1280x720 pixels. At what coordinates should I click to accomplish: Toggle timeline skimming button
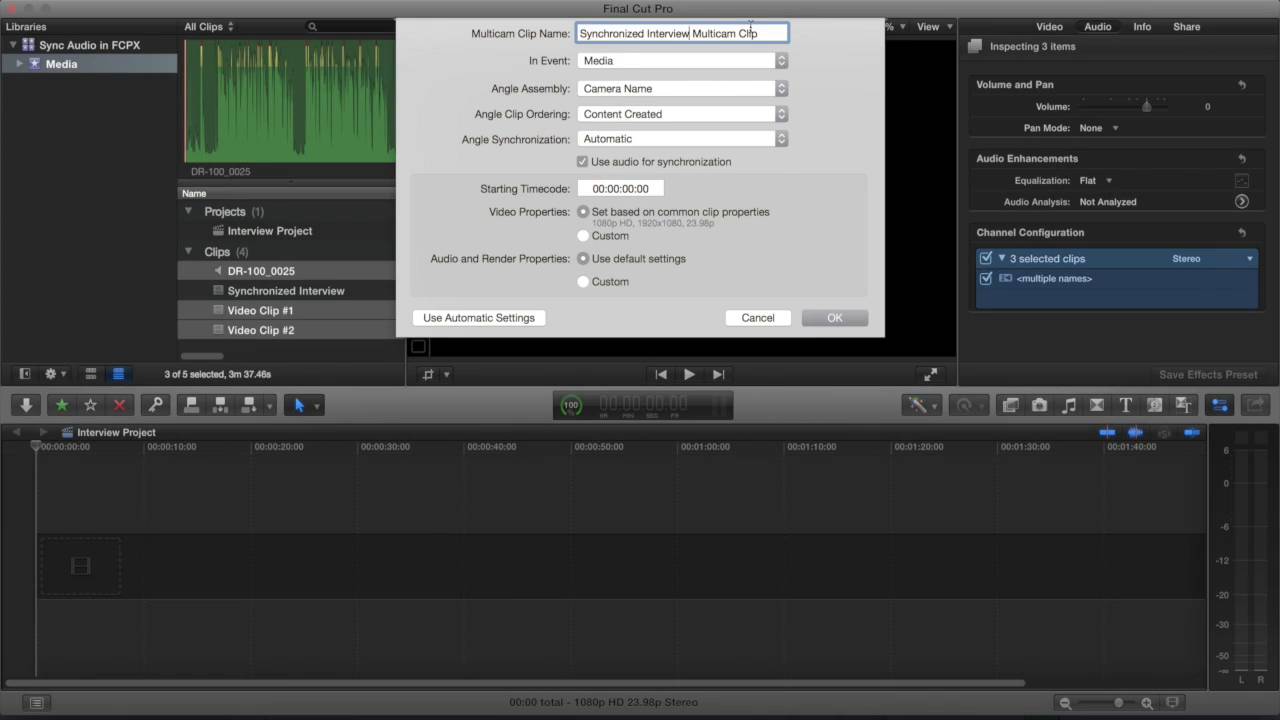pos(1107,432)
